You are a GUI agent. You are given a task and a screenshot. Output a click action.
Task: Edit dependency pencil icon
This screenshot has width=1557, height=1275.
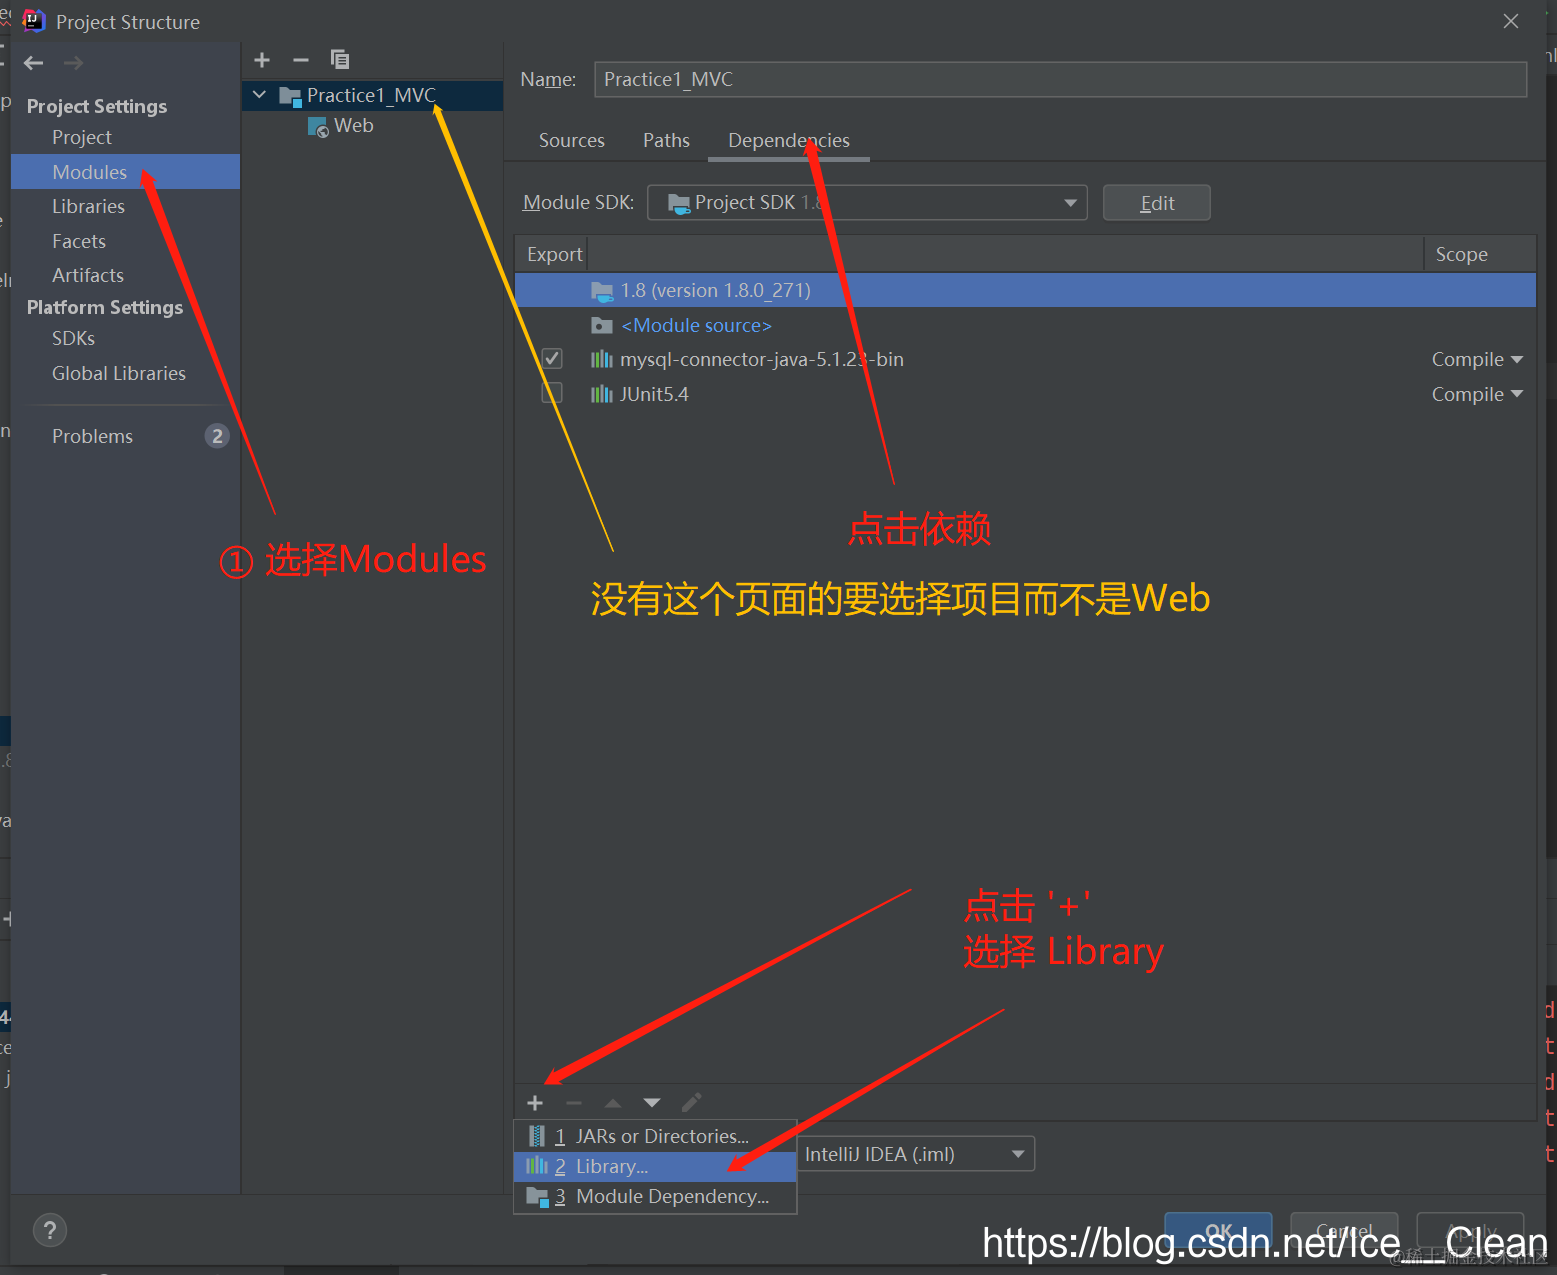point(691,1102)
